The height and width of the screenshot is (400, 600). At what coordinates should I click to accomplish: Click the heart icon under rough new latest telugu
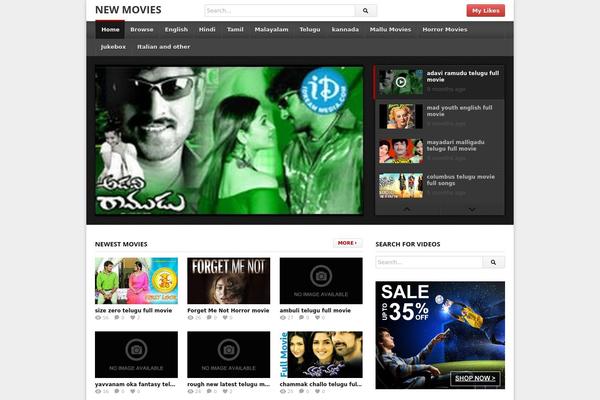pos(225,392)
